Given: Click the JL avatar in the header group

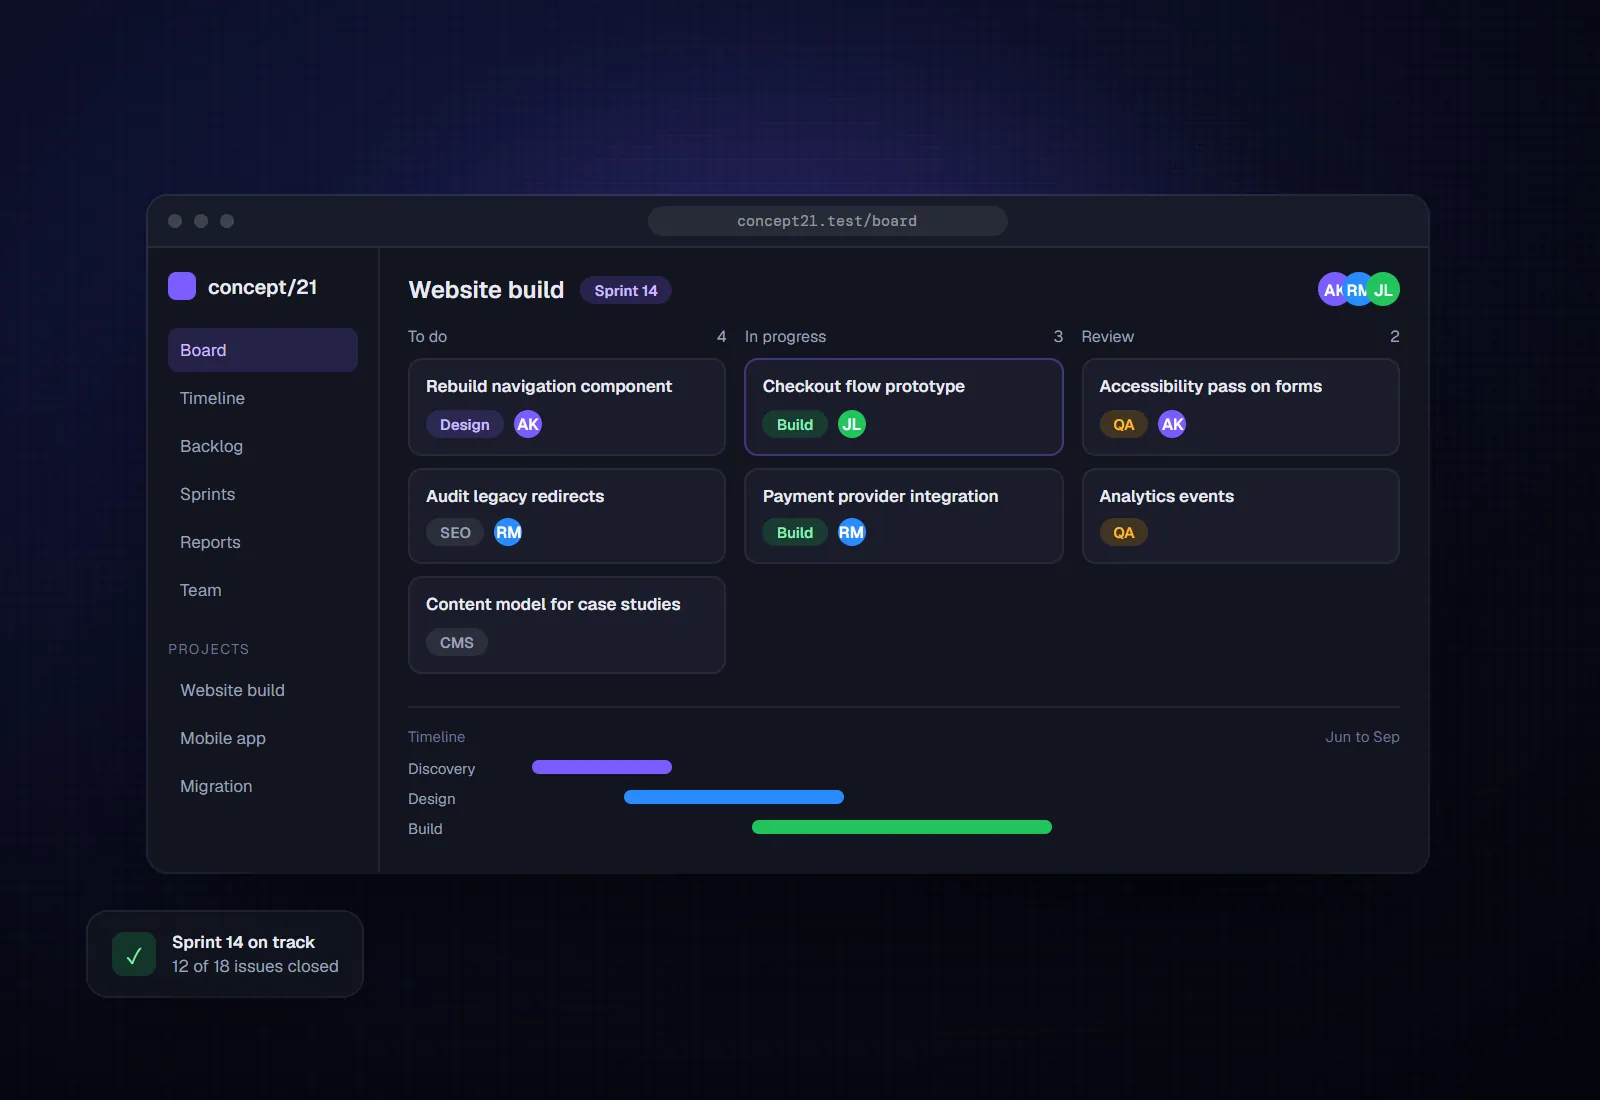Looking at the screenshot, I should pyautogui.click(x=1383, y=289).
